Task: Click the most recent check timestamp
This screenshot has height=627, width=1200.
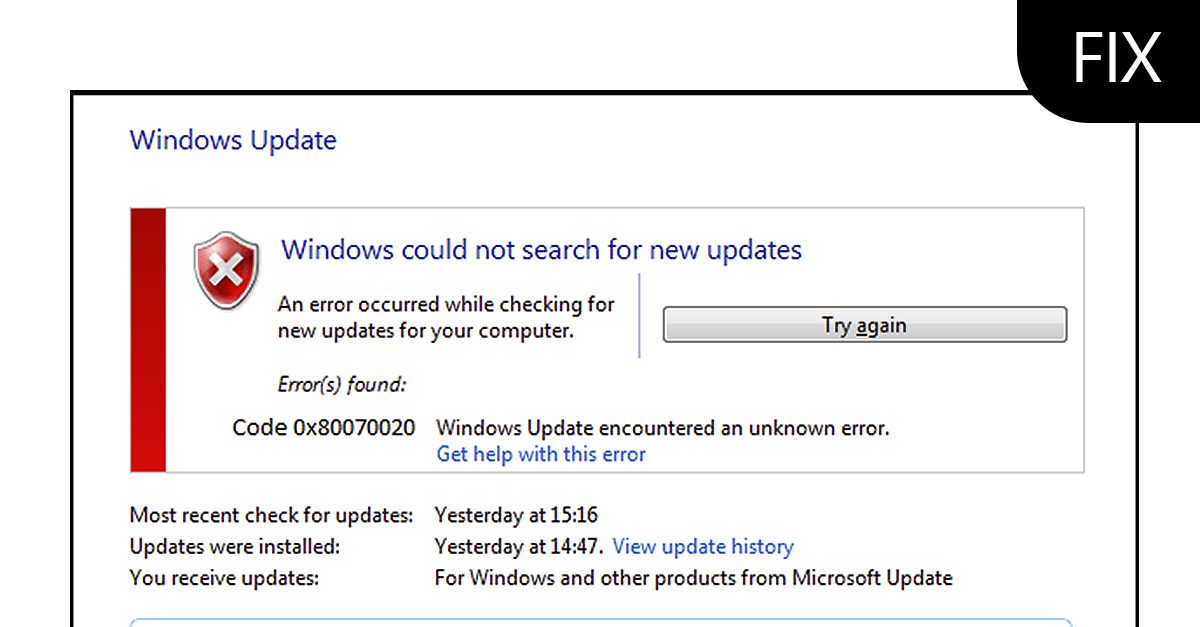Action: tap(516, 514)
